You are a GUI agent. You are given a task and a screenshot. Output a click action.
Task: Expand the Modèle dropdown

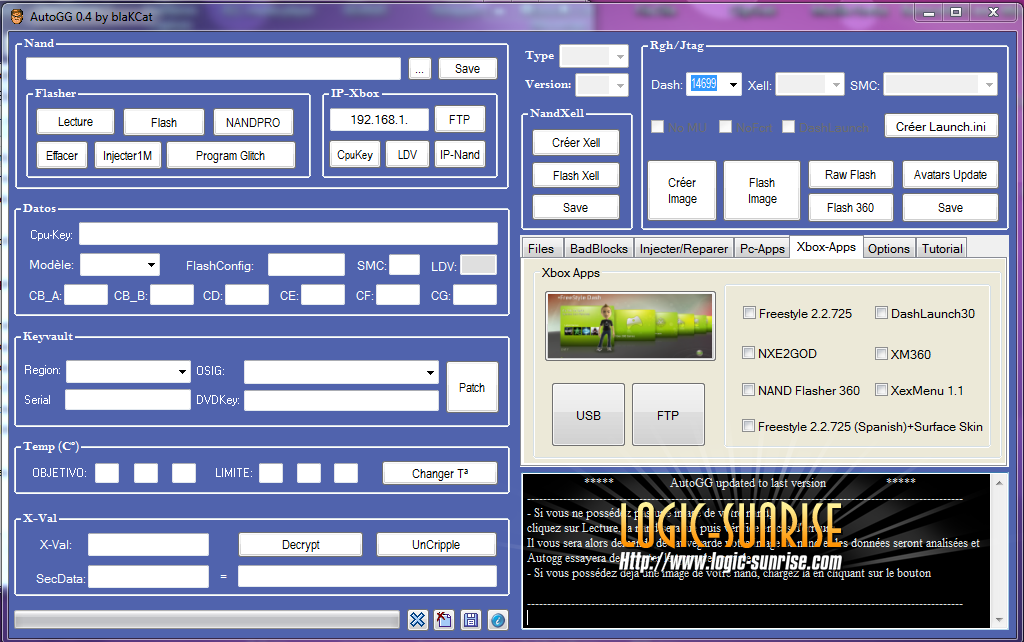(x=151, y=265)
